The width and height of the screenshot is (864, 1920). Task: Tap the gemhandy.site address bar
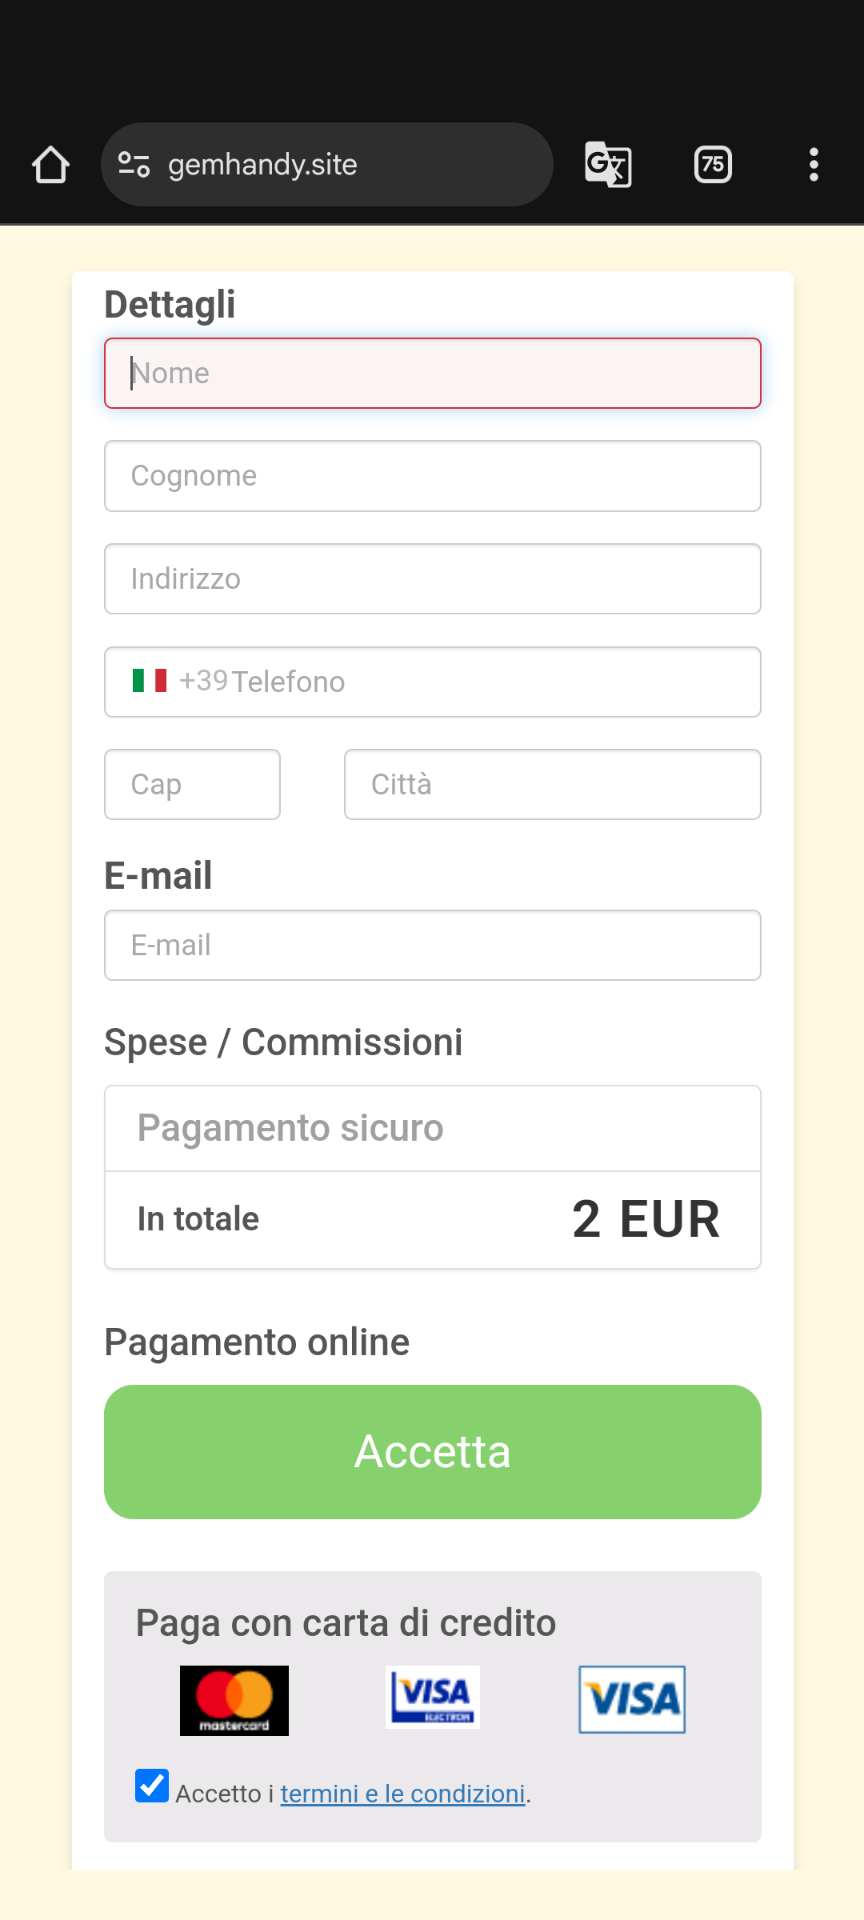(x=327, y=165)
